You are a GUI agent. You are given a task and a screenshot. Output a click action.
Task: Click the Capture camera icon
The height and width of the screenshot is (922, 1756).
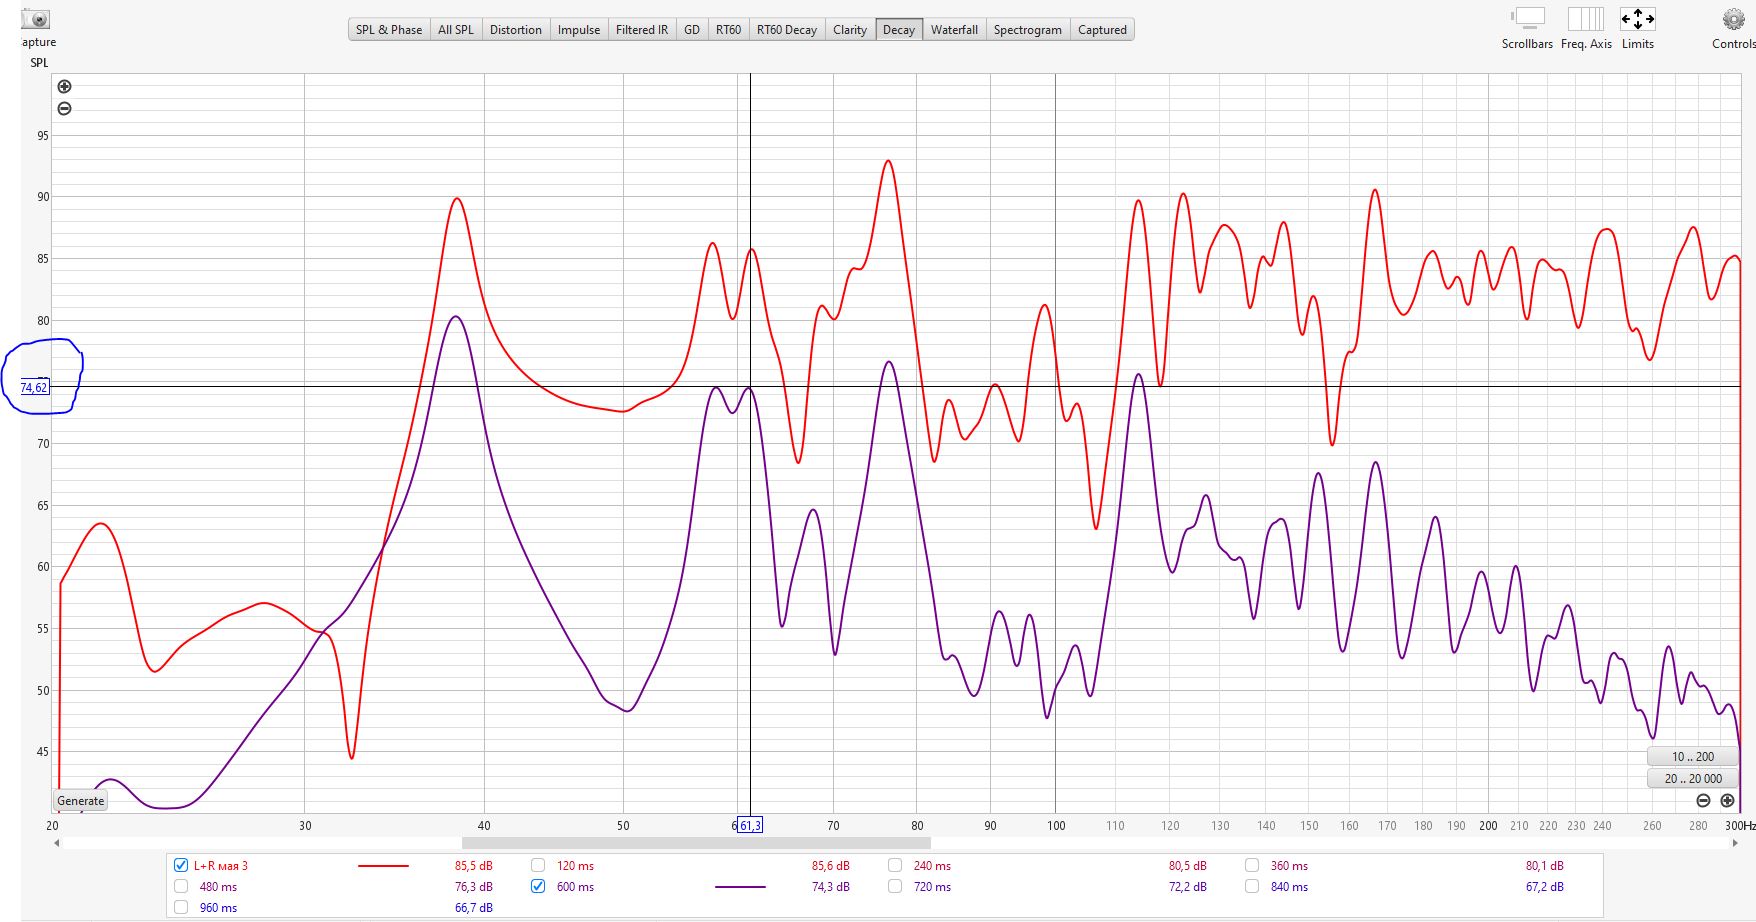pyautogui.click(x=35, y=19)
